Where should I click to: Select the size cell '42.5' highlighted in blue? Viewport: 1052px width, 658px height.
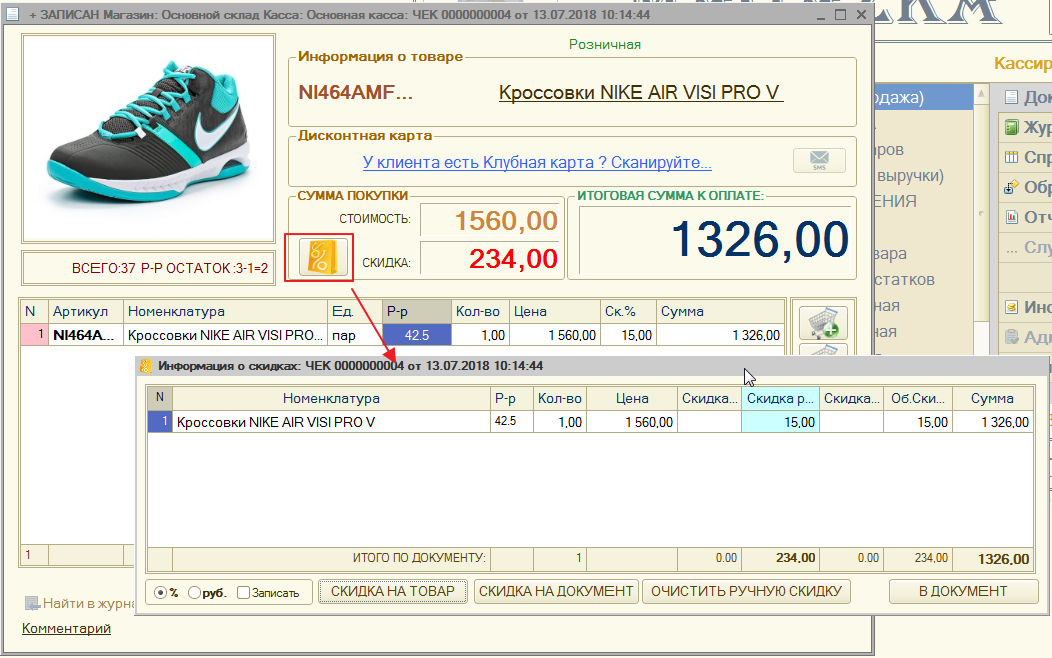pos(417,335)
